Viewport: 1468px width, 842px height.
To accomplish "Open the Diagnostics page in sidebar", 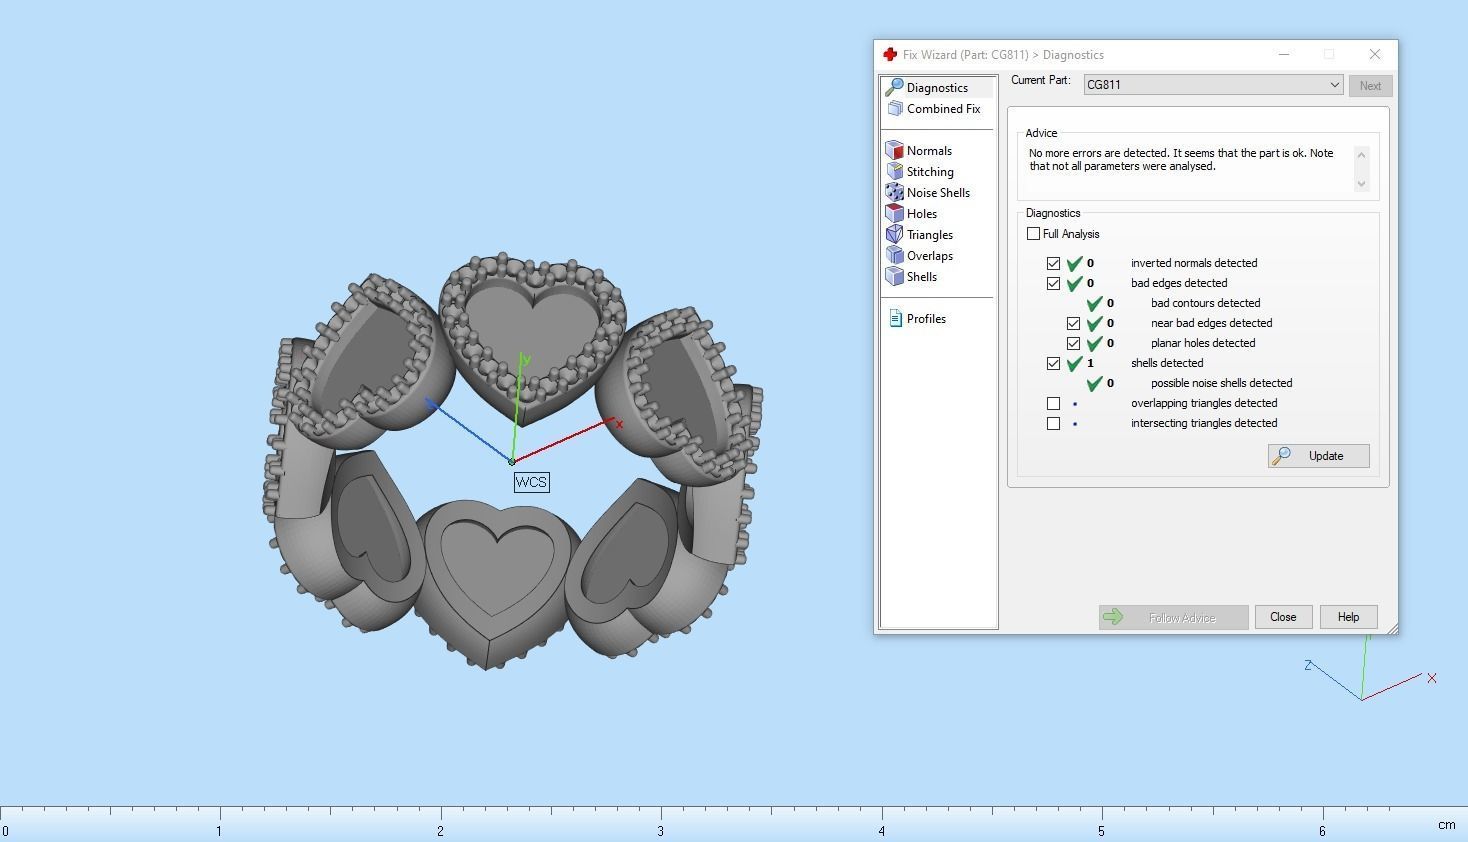I will (938, 88).
